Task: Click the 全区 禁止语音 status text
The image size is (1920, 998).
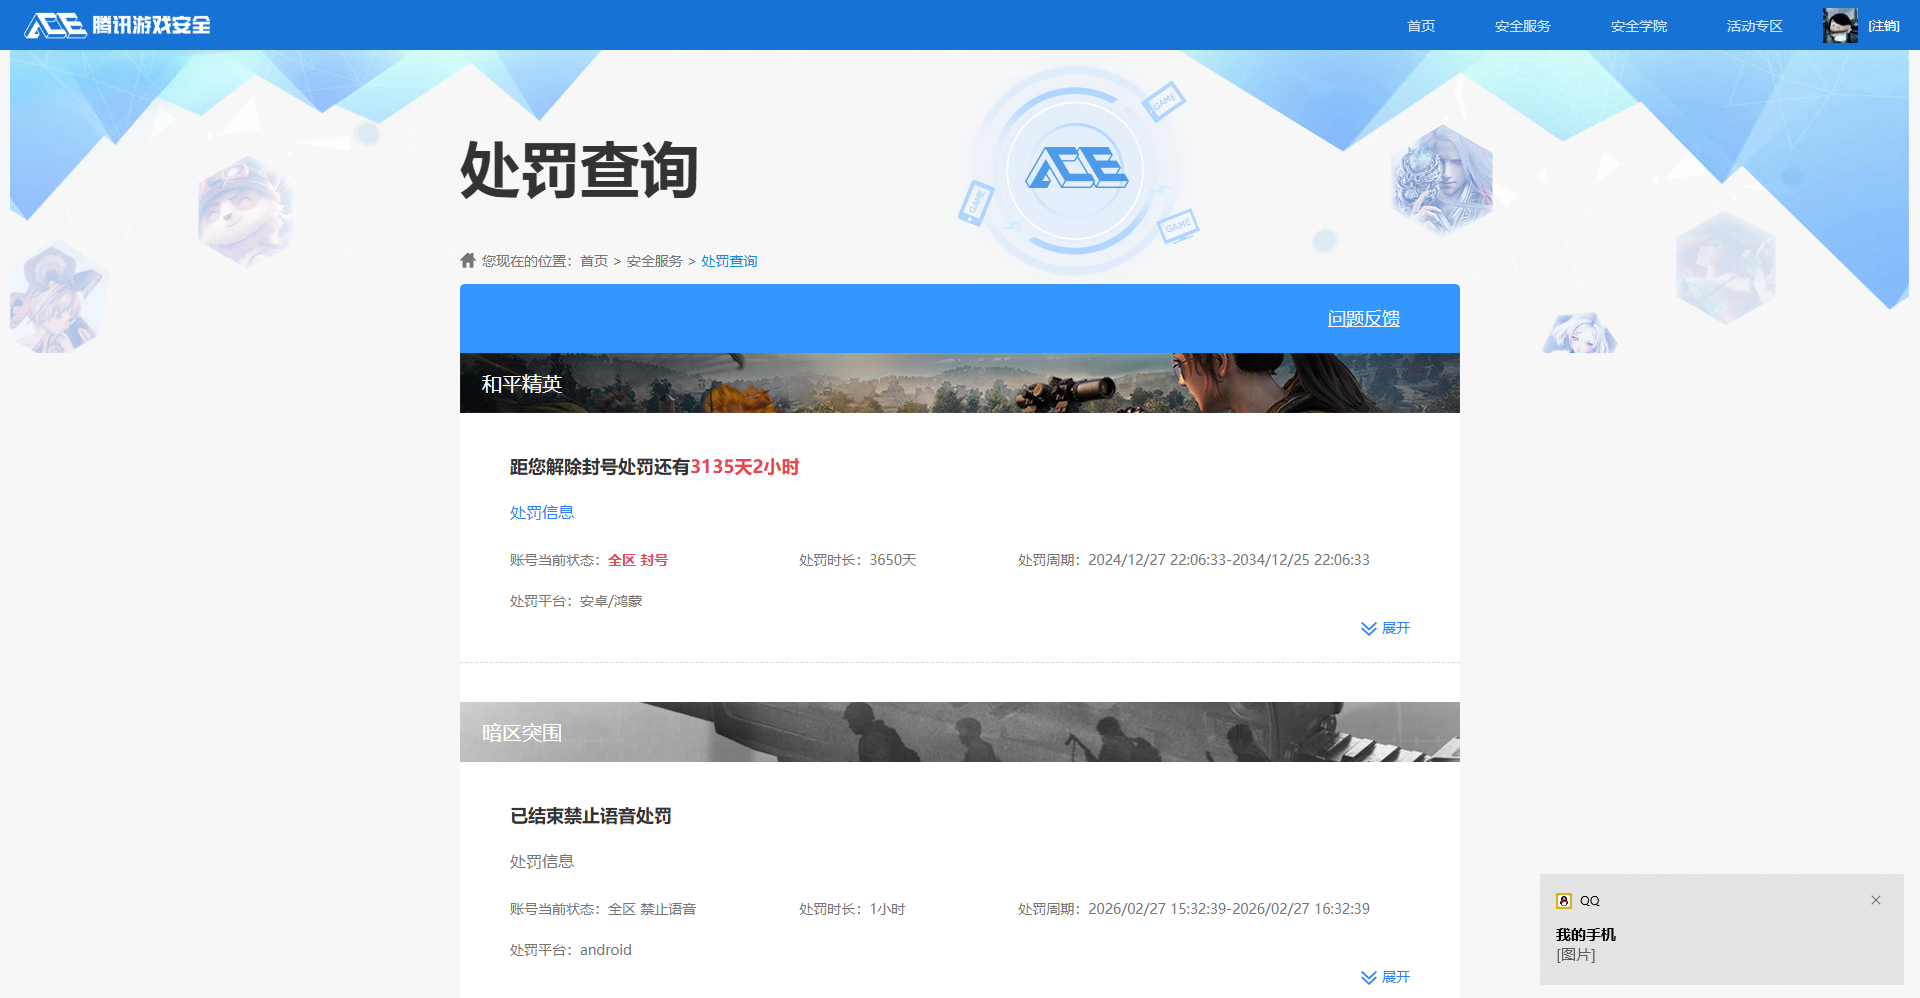Action: pyautogui.click(x=652, y=909)
